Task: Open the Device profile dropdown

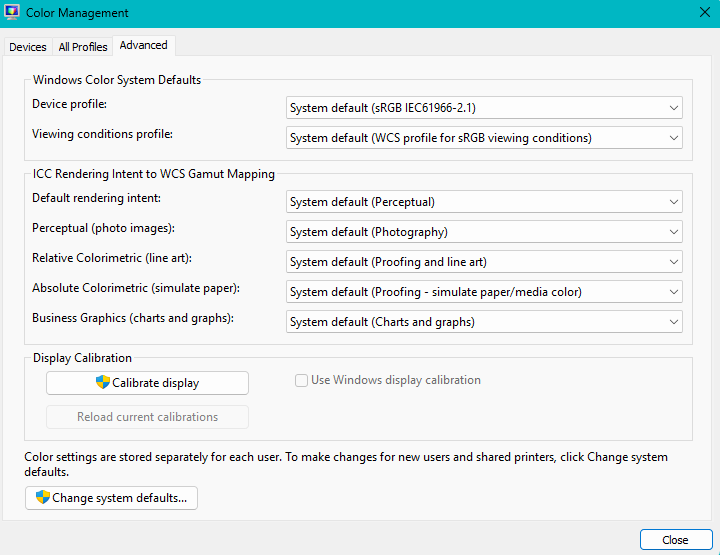Action: tap(484, 108)
